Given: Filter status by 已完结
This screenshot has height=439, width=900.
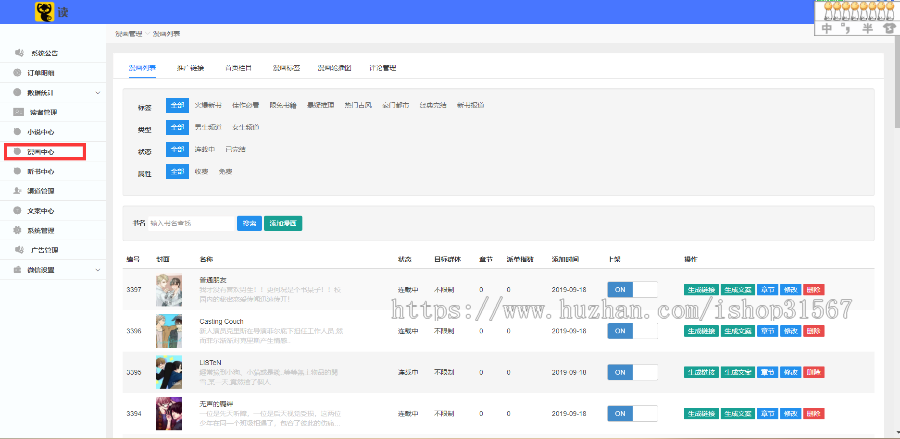Looking at the screenshot, I should pyautogui.click(x=235, y=149).
